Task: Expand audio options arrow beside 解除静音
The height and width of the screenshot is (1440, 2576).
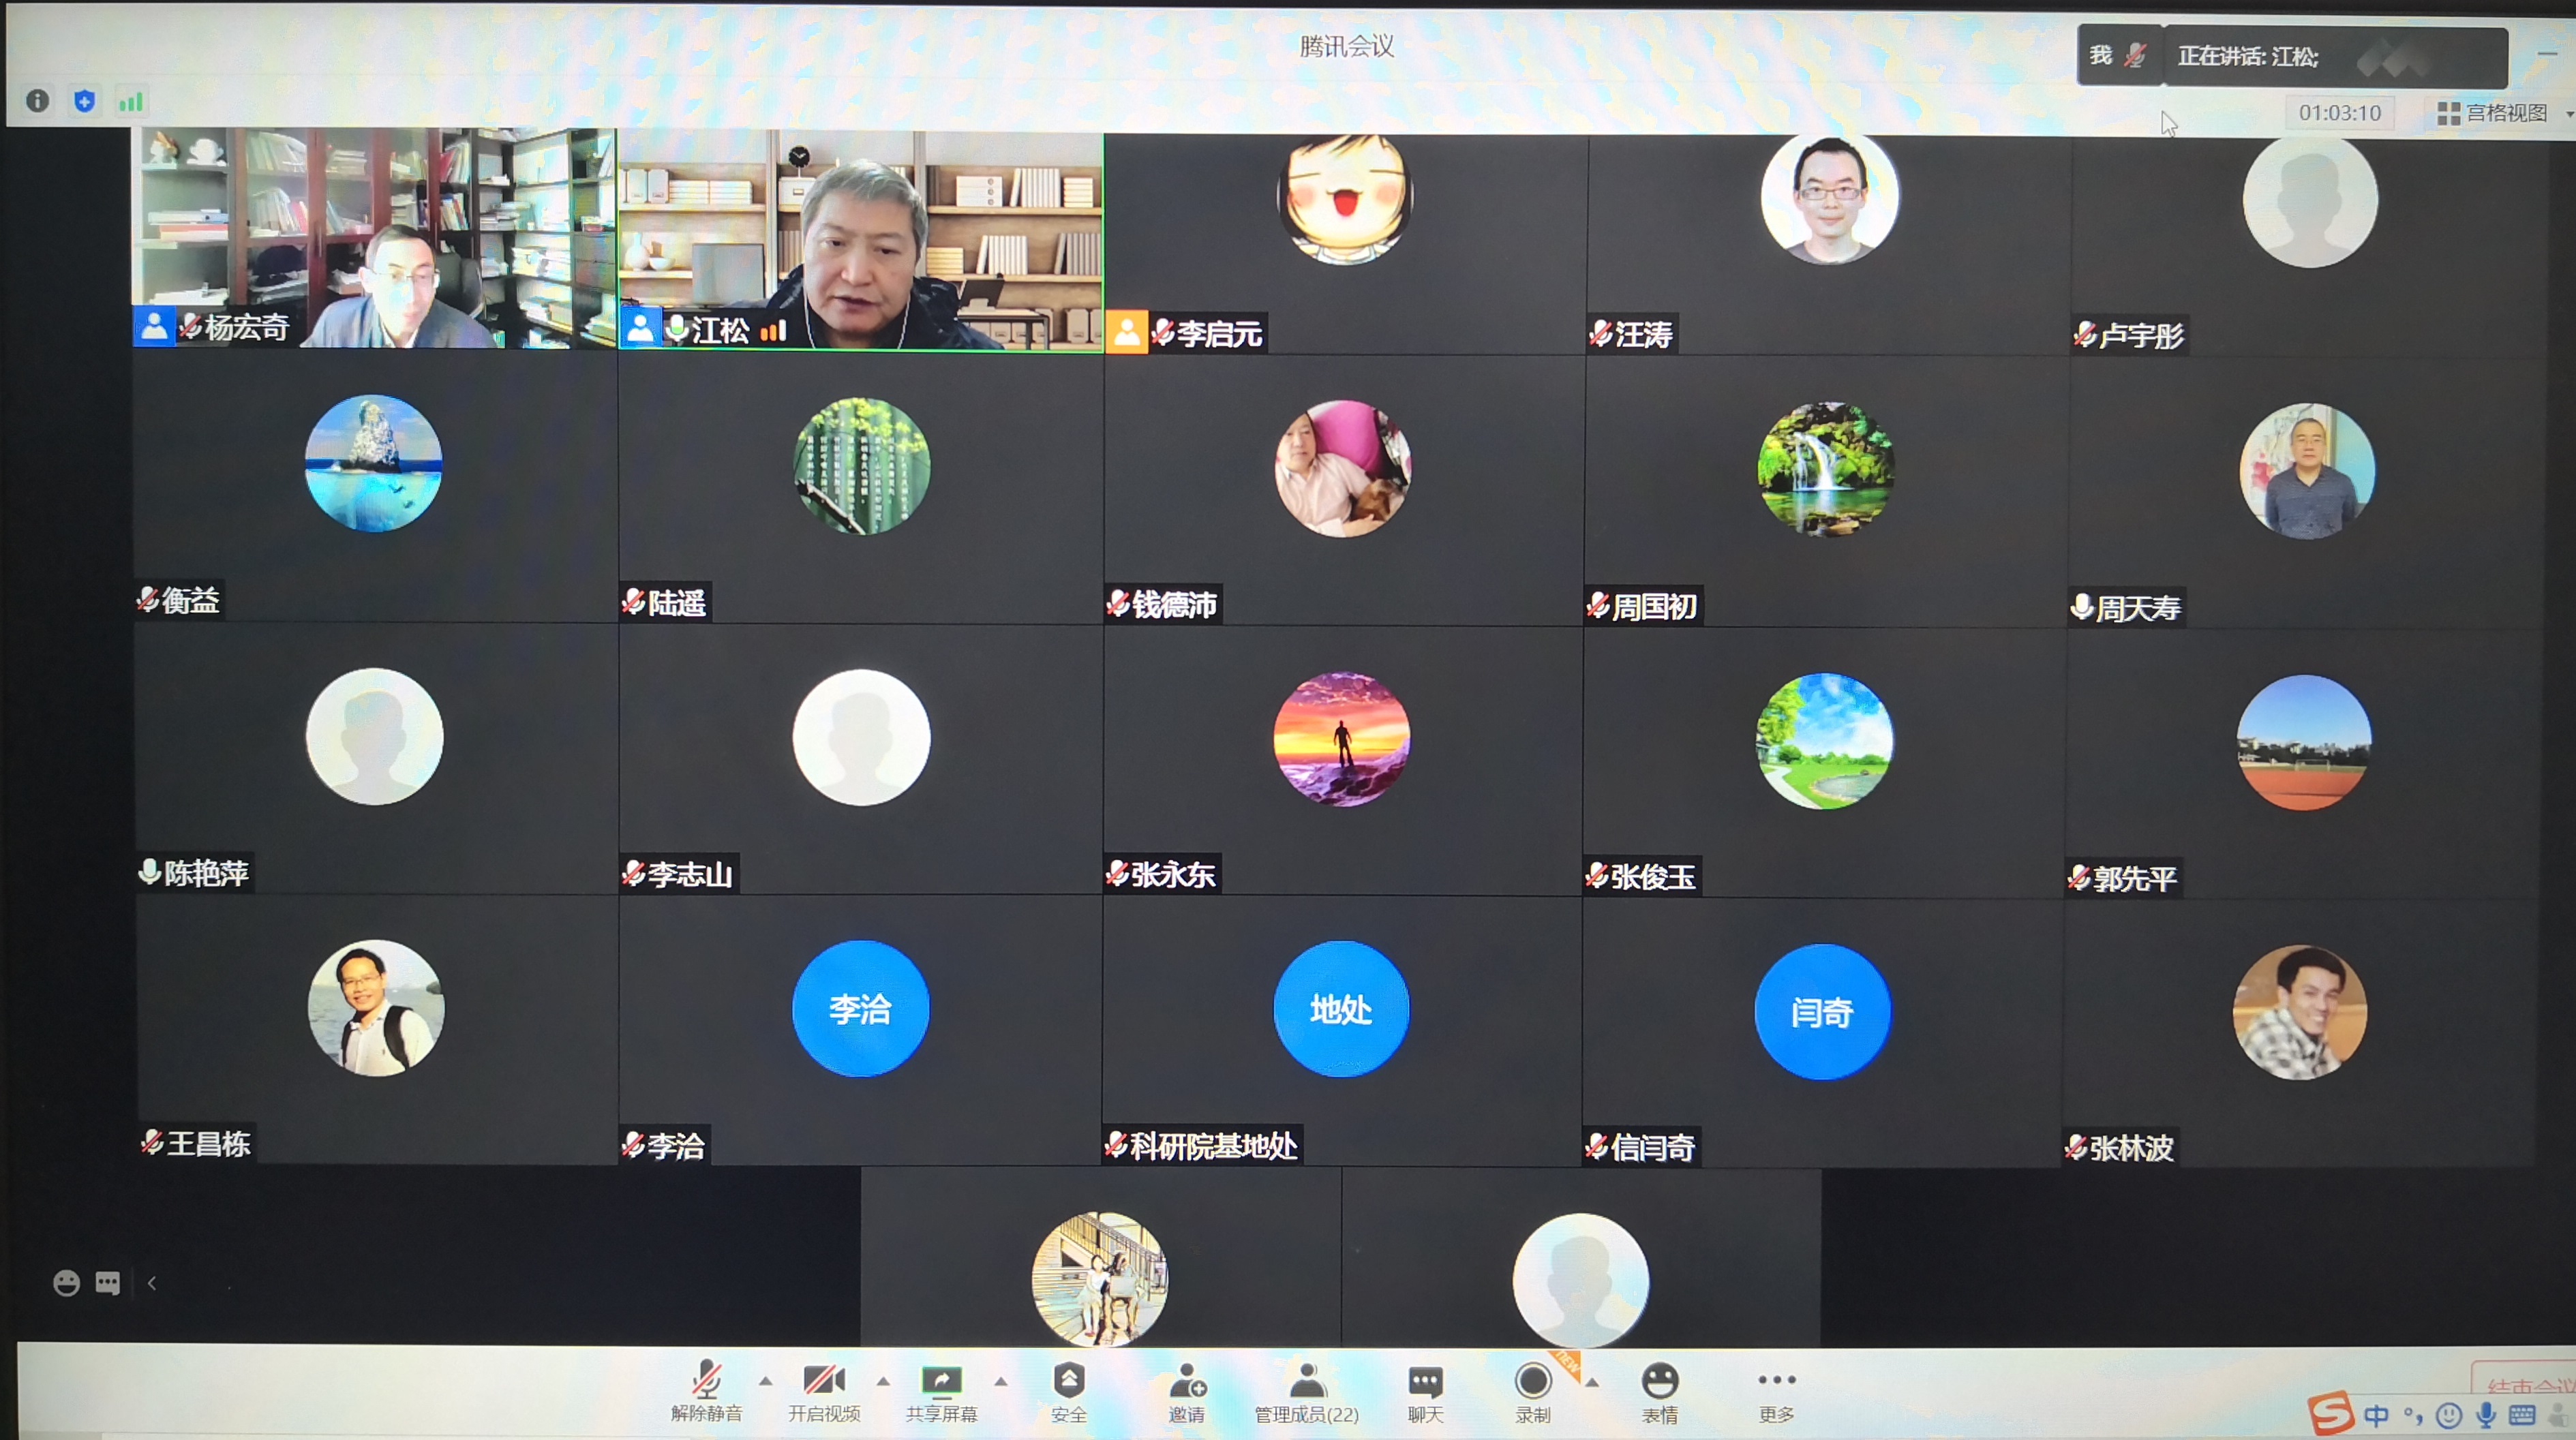Action: [x=766, y=1382]
